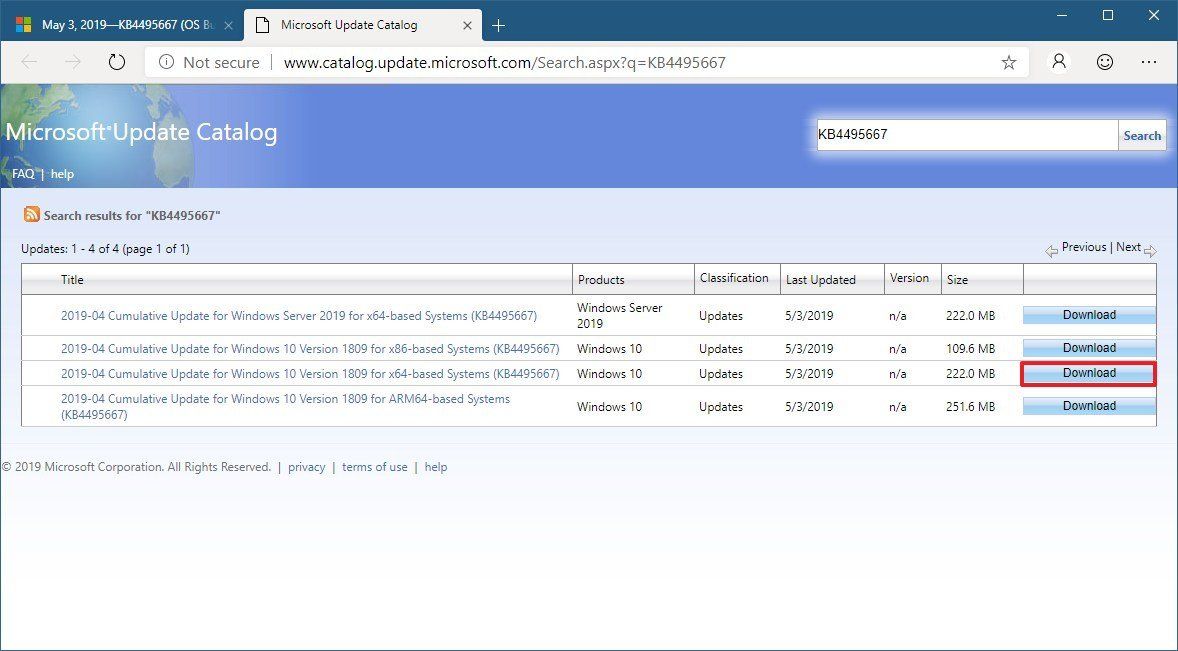Viewport: 1178px width, 651px height.
Task: Refresh the current page
Action: (117, 61)
